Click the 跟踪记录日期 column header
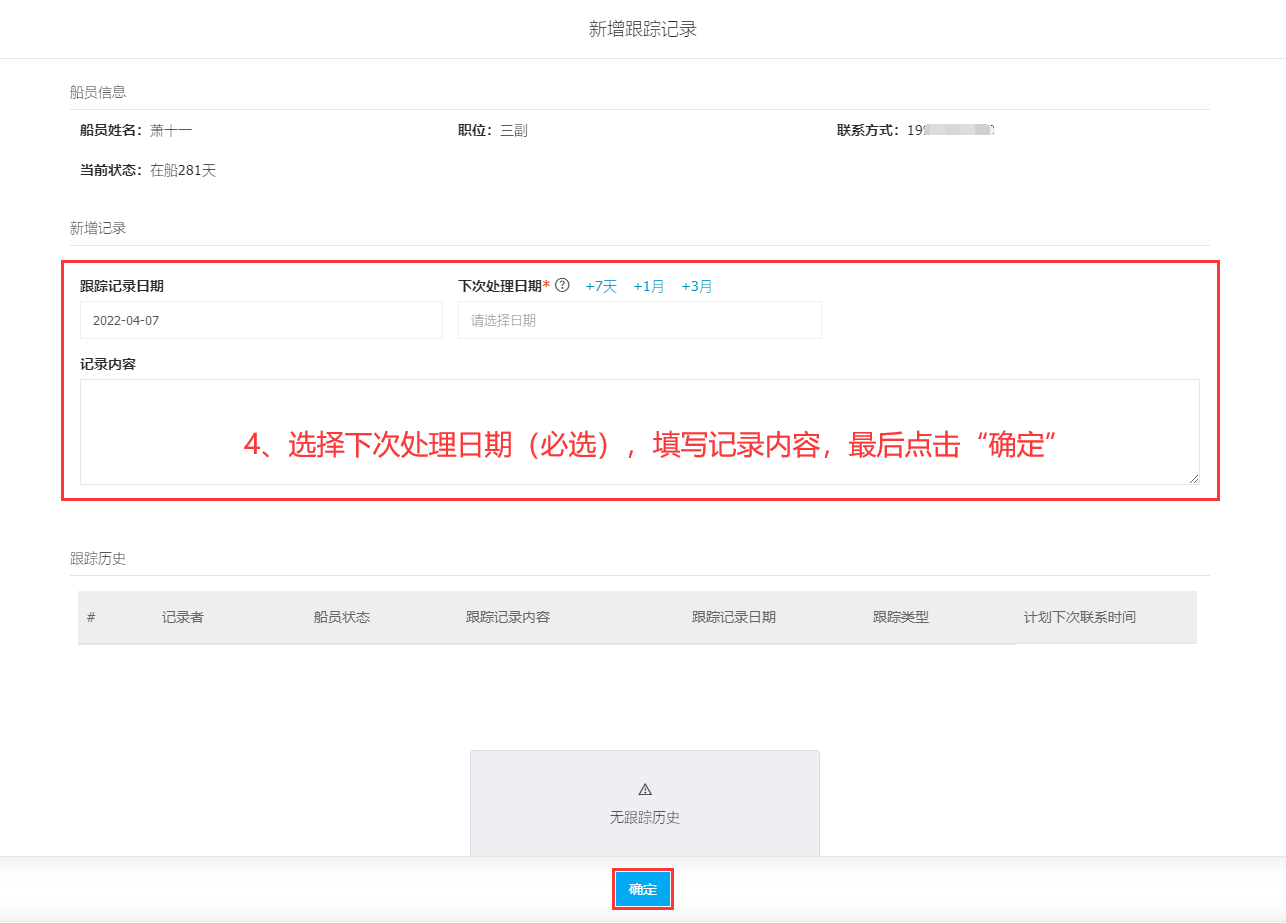The height and width of the screenshot is (923, 1286). 734,617
